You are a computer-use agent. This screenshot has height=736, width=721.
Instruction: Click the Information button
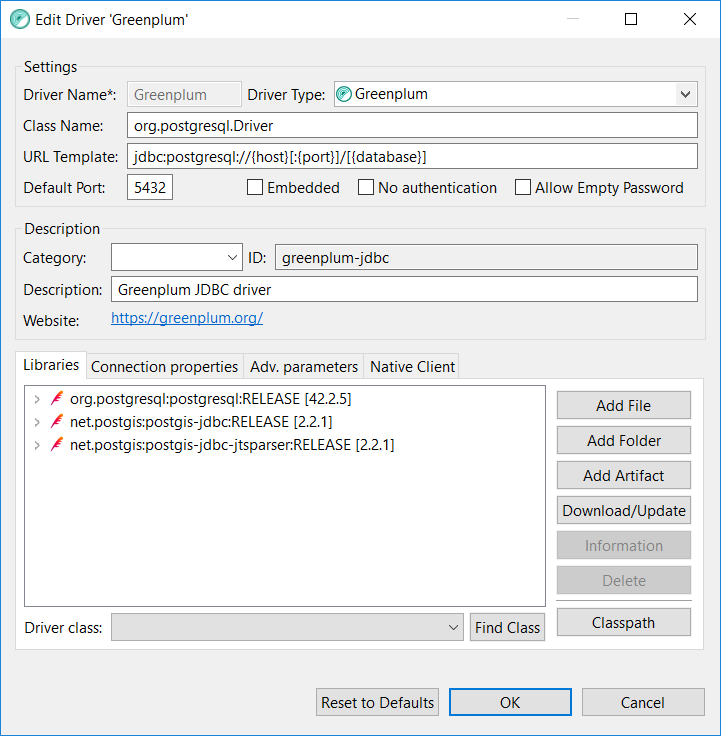click(623, 545)
